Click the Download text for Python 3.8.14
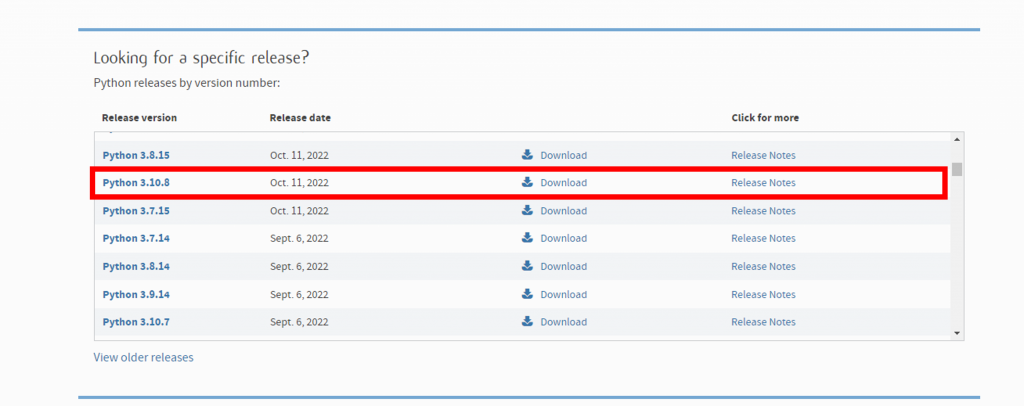1024x406 pixels. coord(564,266)
